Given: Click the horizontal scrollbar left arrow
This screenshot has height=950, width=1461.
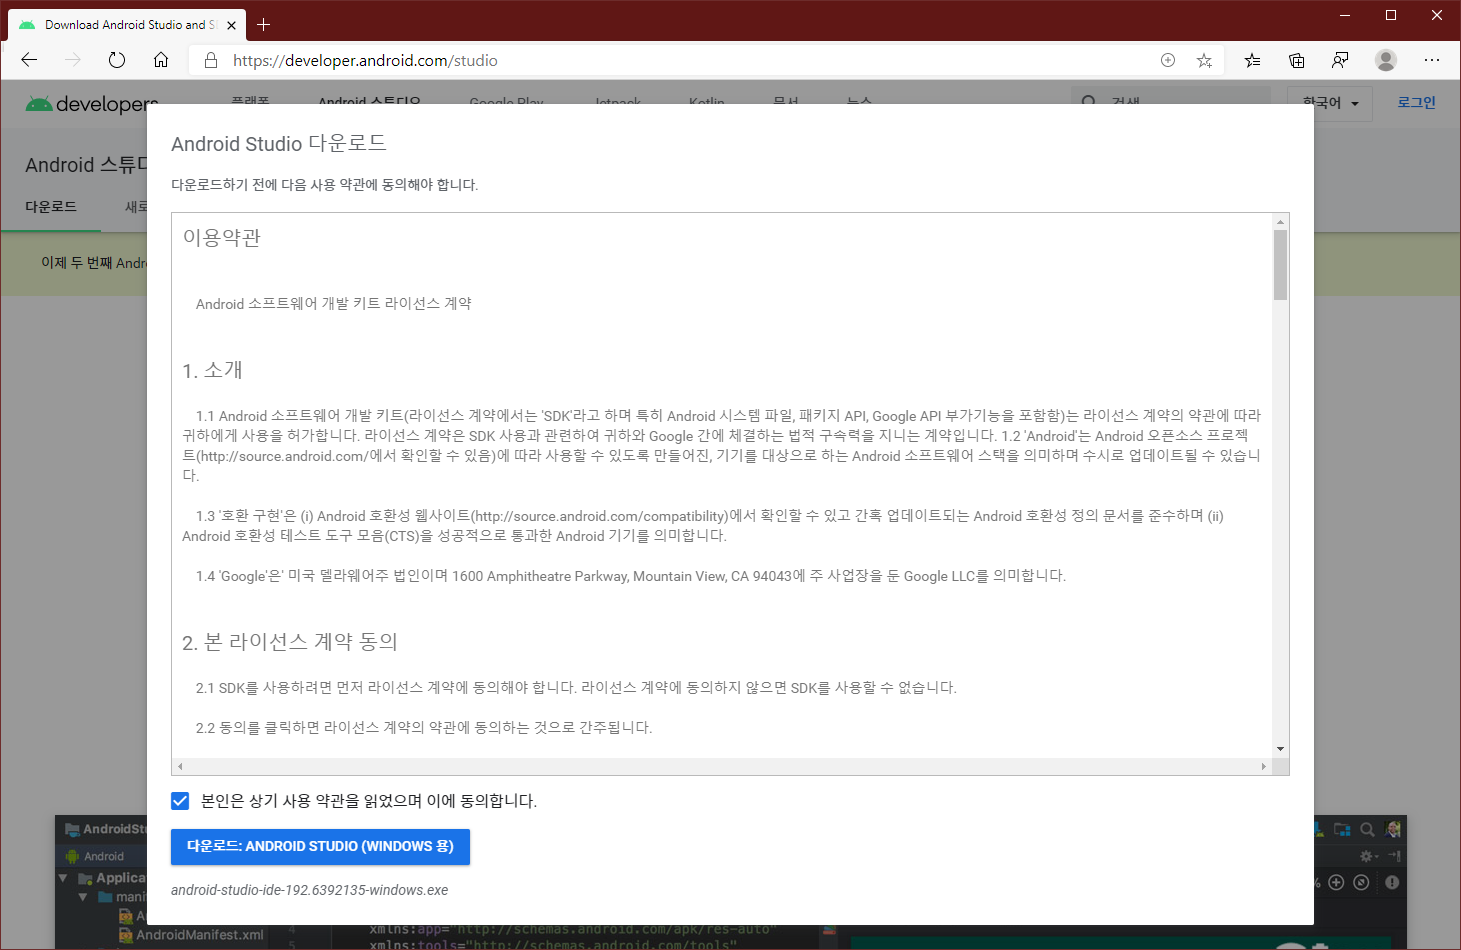Looking at the screenshot, I should coord(180,766).
